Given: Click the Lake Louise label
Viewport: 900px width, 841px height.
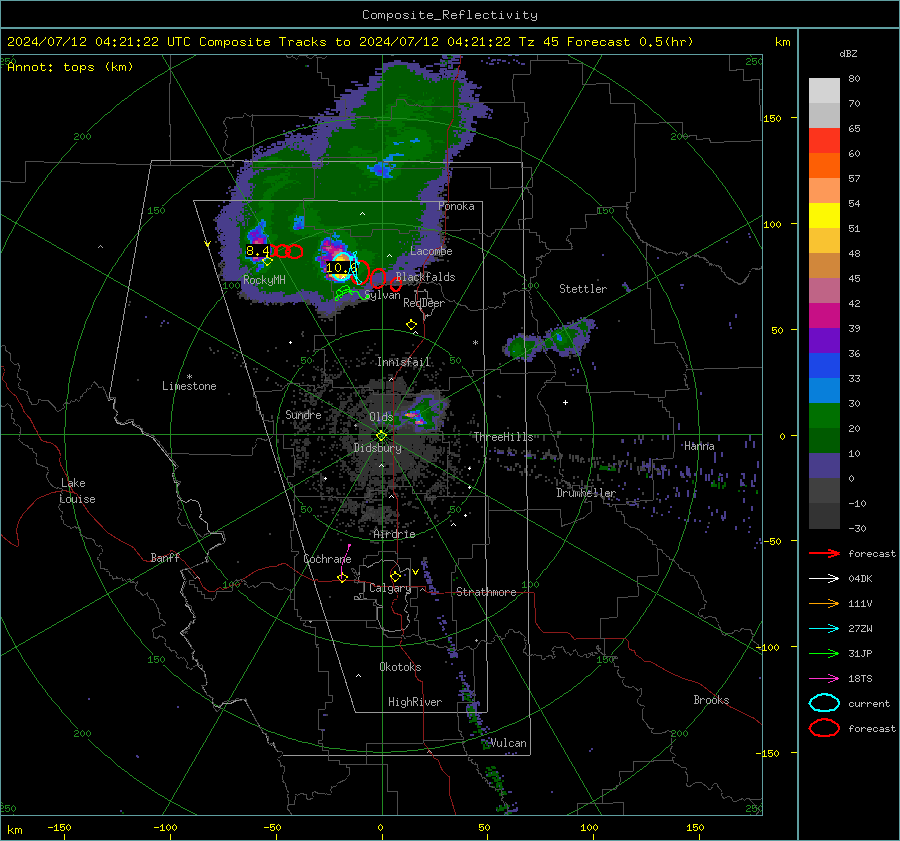Looking at the screenshot, I should pos(77,491).
